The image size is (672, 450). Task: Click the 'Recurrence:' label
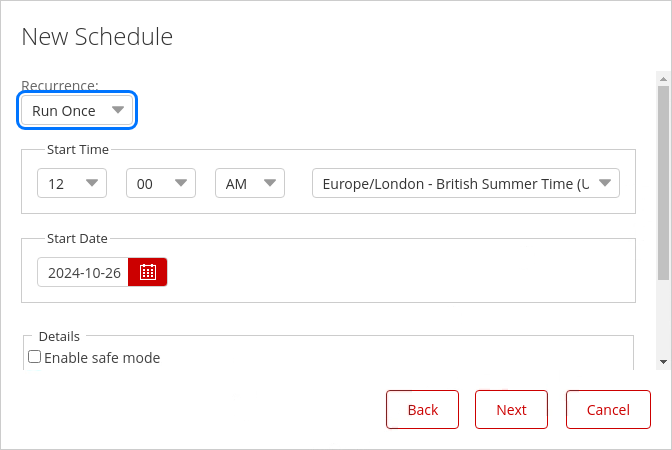[x=60, y=86]
